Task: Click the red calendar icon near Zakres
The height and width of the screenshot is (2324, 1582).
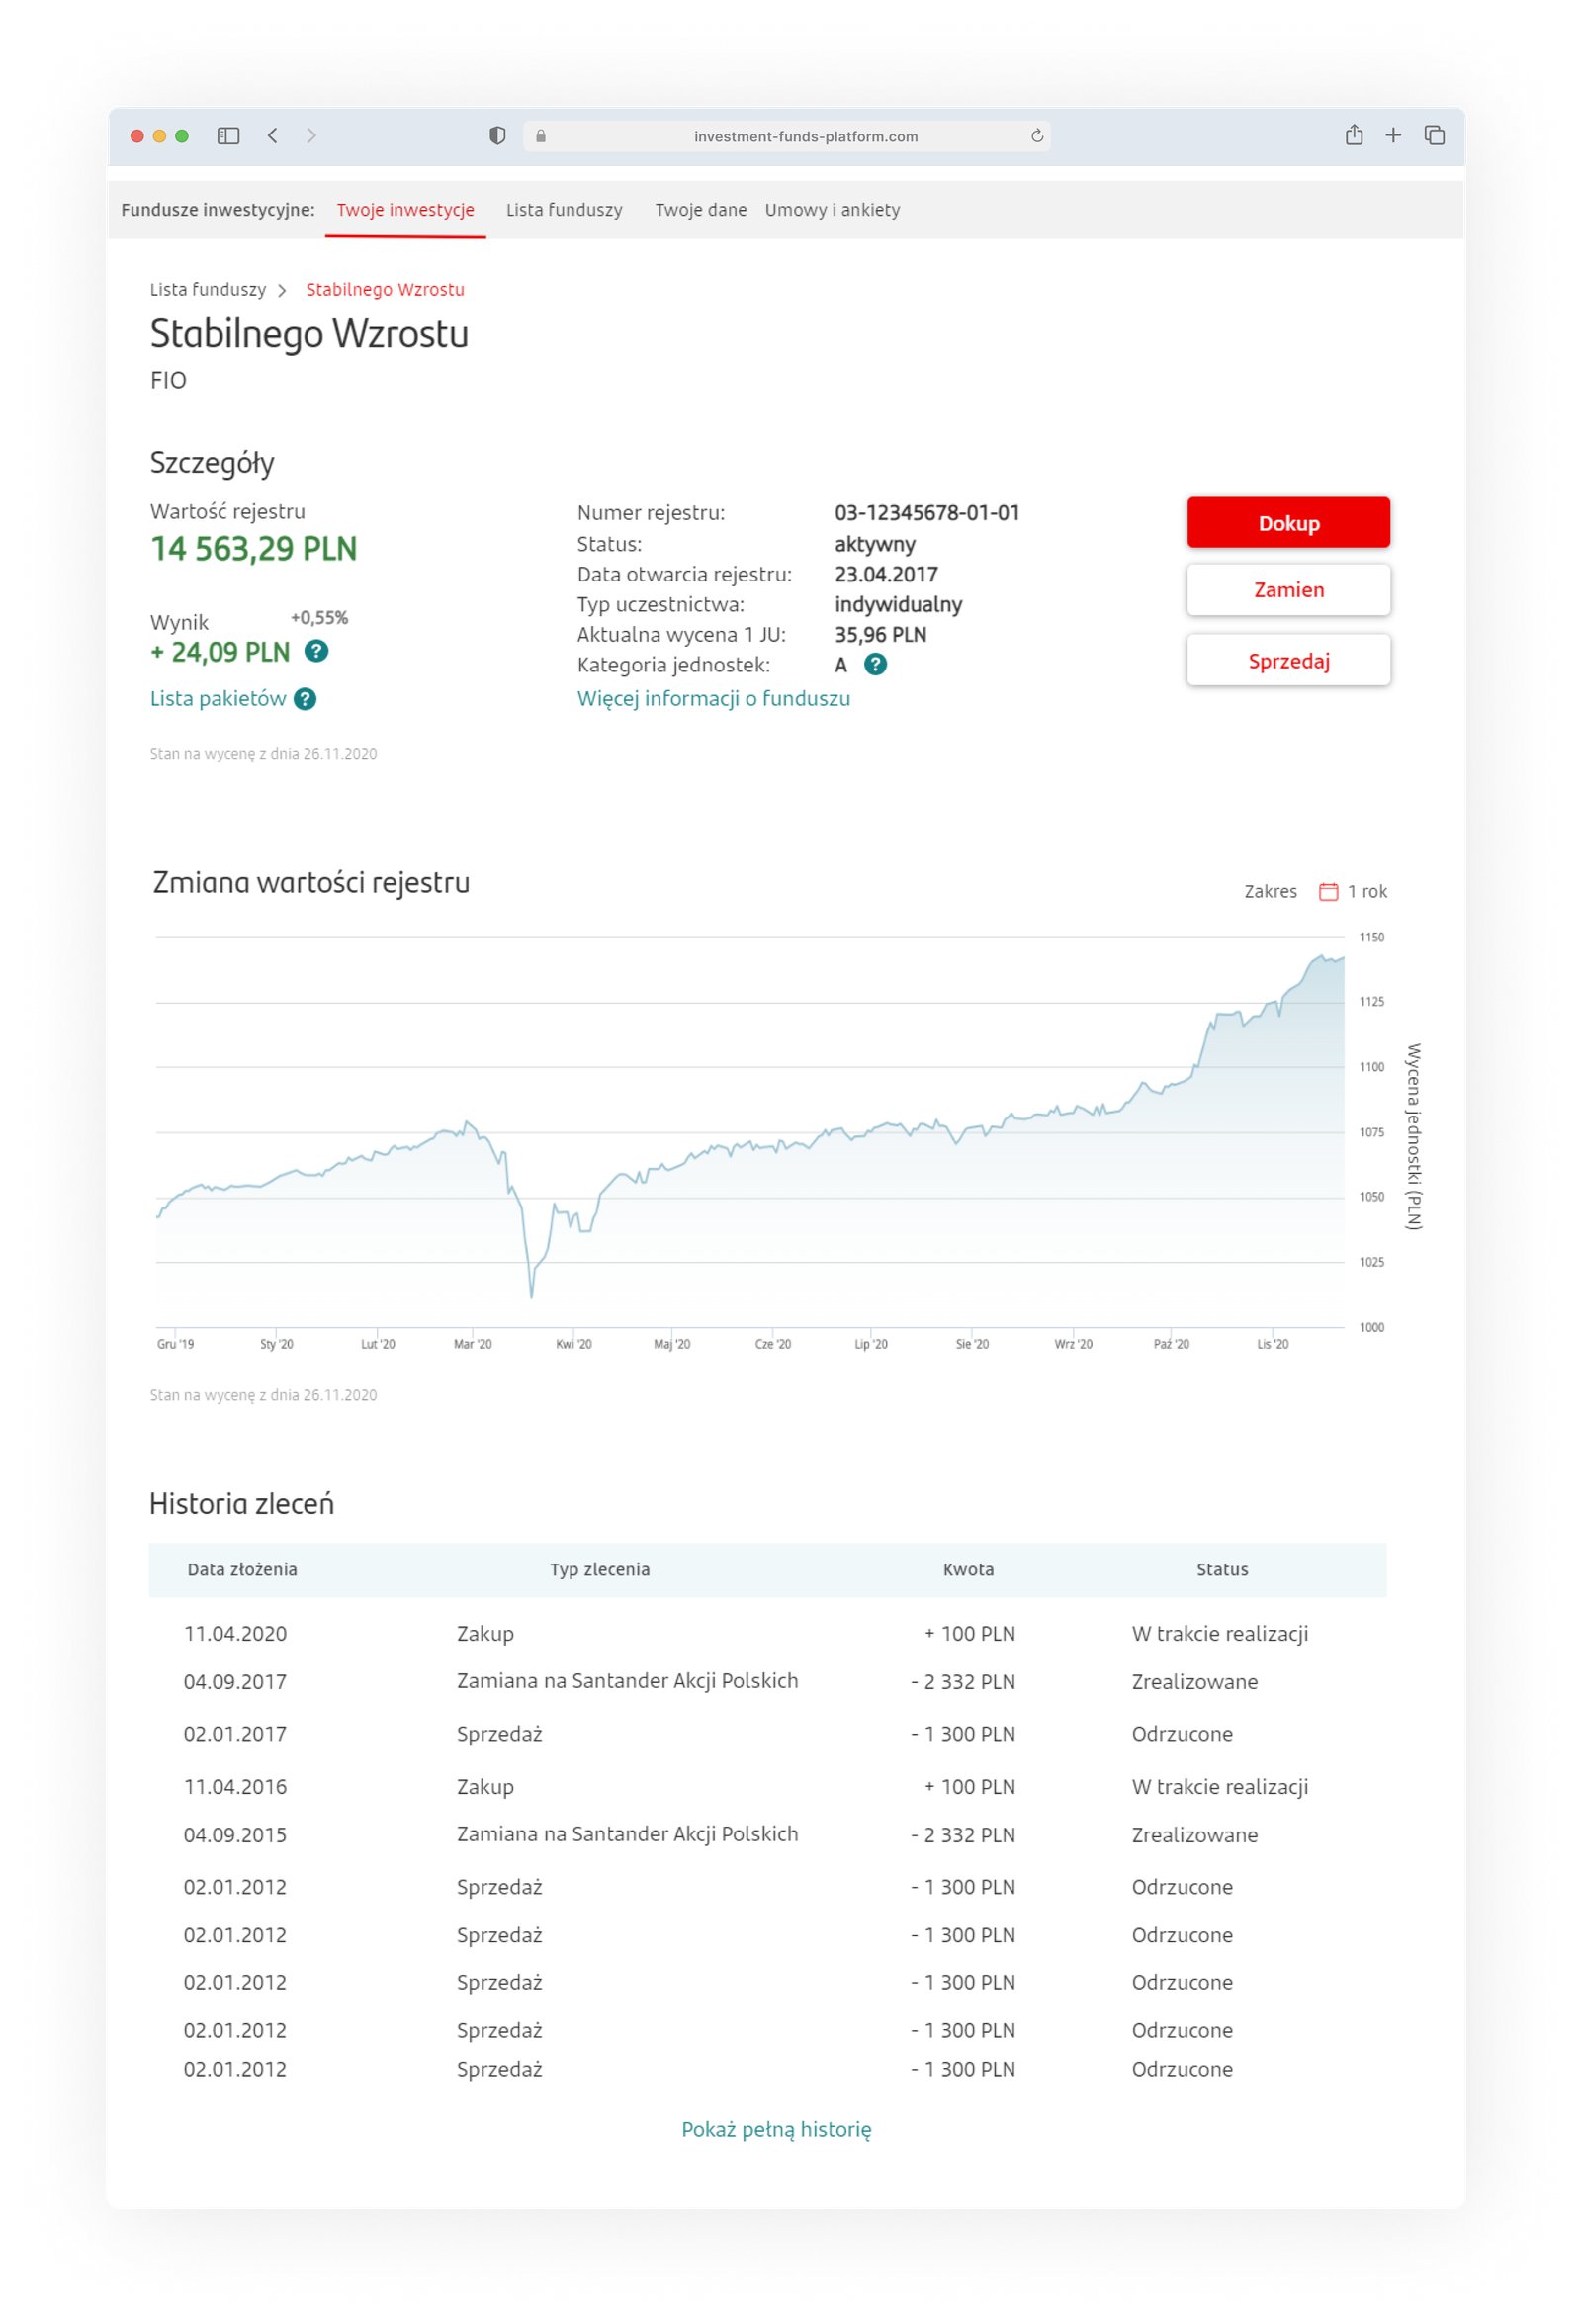Action: [1329, 890]
